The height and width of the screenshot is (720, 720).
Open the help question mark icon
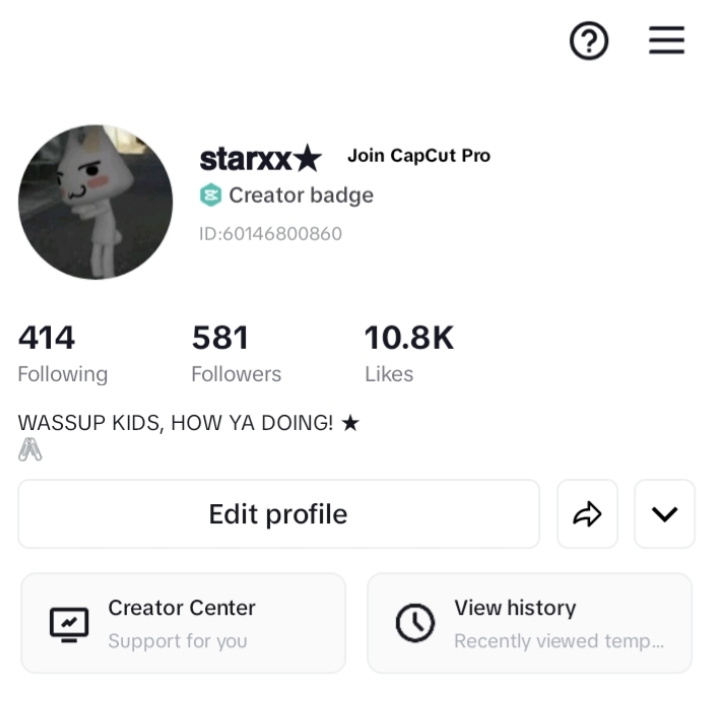click(x=589, y=41)
